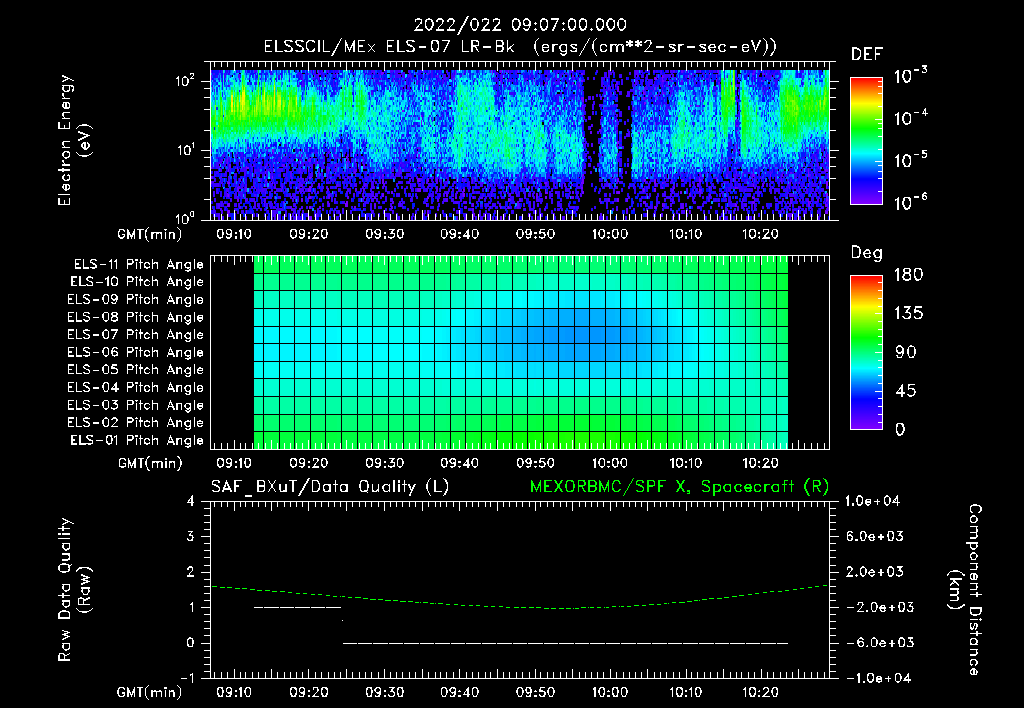
Task: Click the 09:40 tick under pitch angle panel
Action: coord(459,463)
